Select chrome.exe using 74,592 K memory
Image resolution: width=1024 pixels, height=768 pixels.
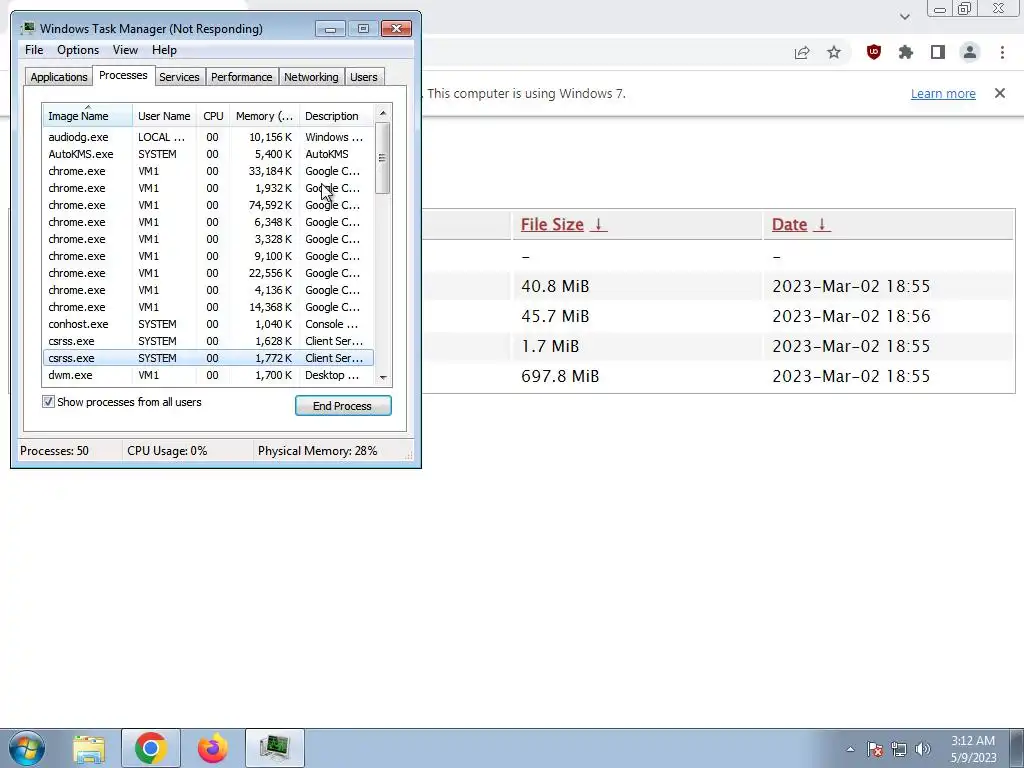coord(208,205)
